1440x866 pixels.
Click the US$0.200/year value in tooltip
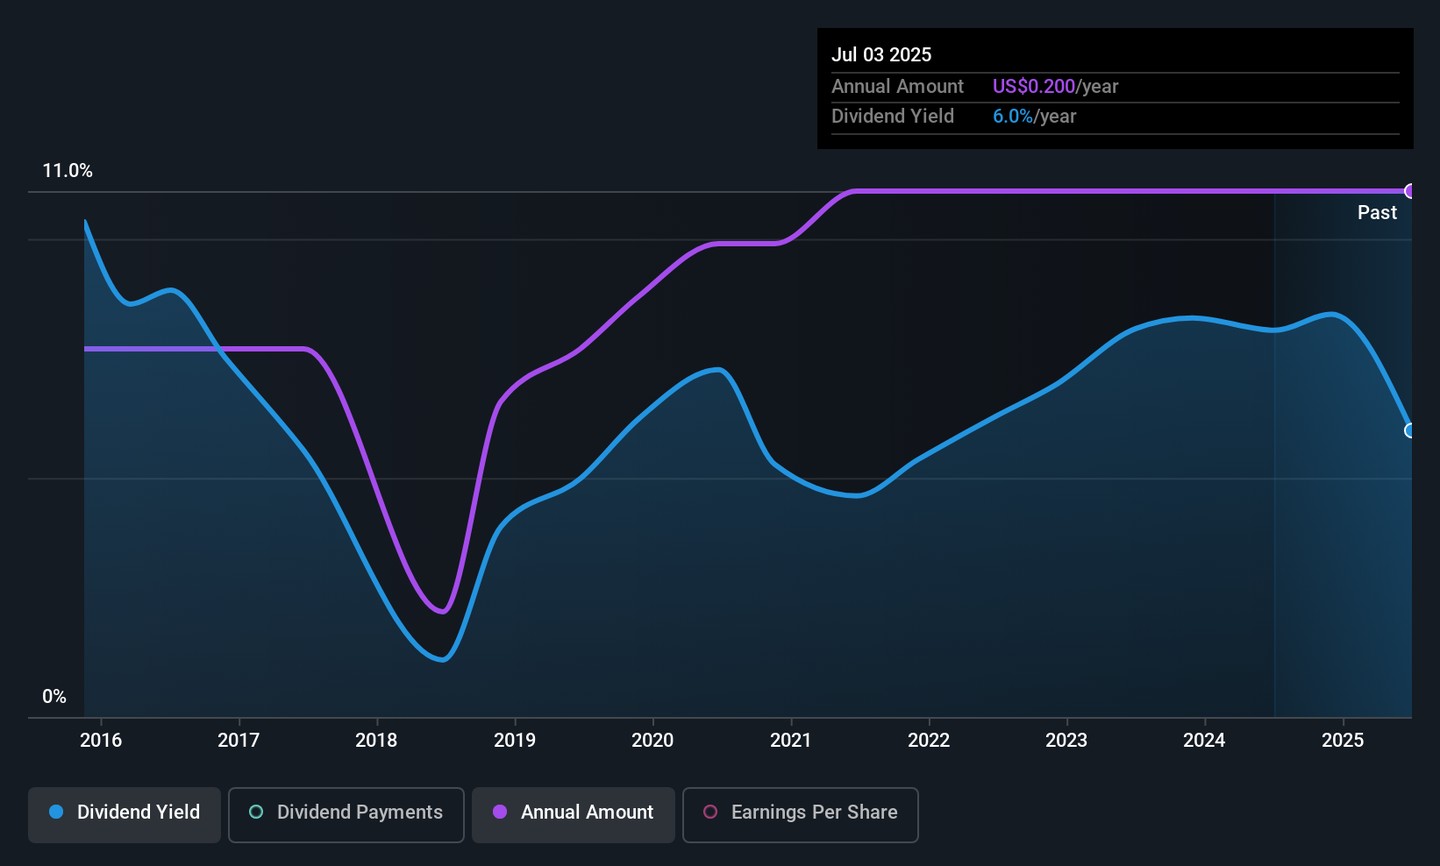(x=1055, y=87)
